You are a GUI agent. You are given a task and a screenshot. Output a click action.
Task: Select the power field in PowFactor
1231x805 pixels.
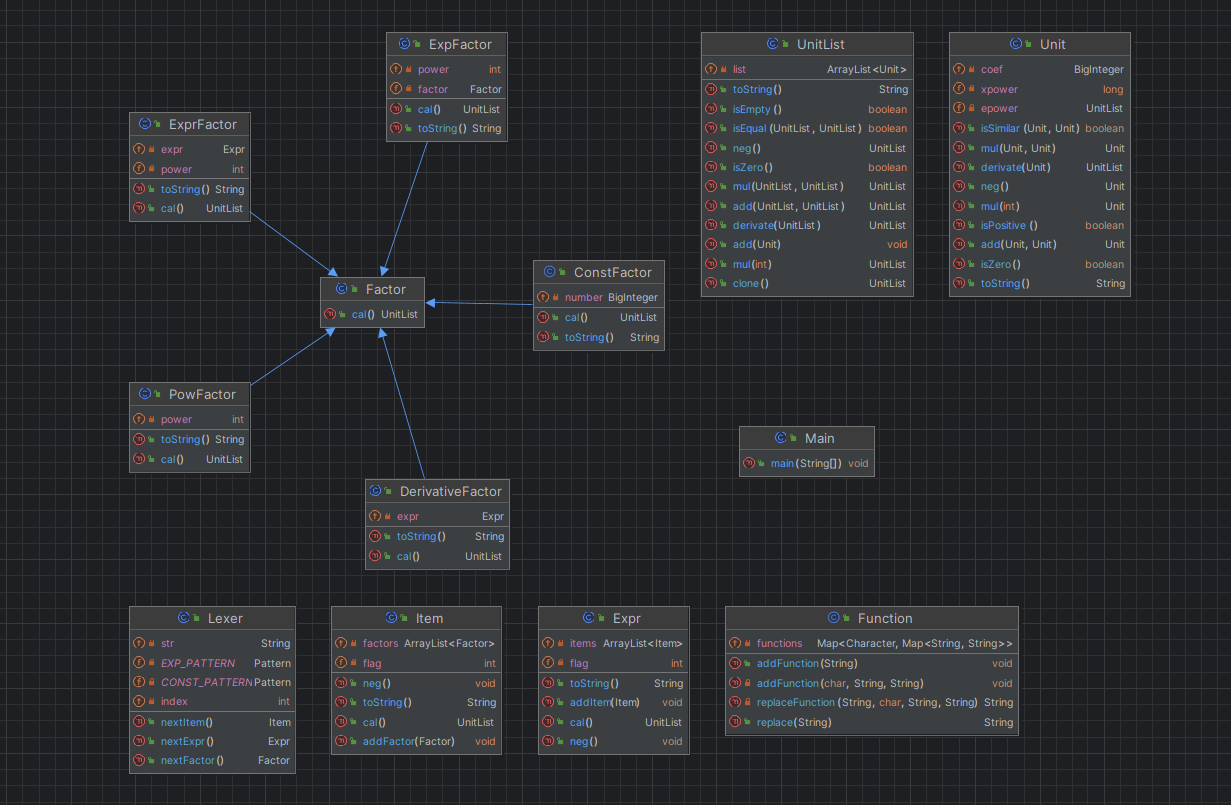[x=190, y=419]
